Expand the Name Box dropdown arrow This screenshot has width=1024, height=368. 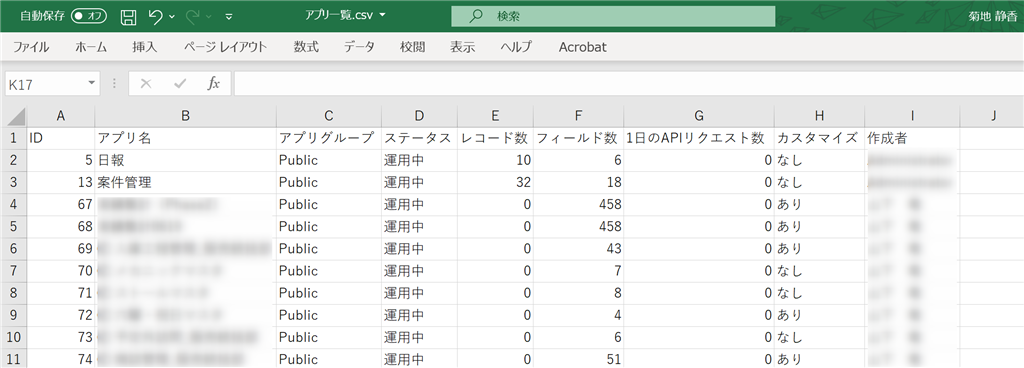click(x=92, y=84)
